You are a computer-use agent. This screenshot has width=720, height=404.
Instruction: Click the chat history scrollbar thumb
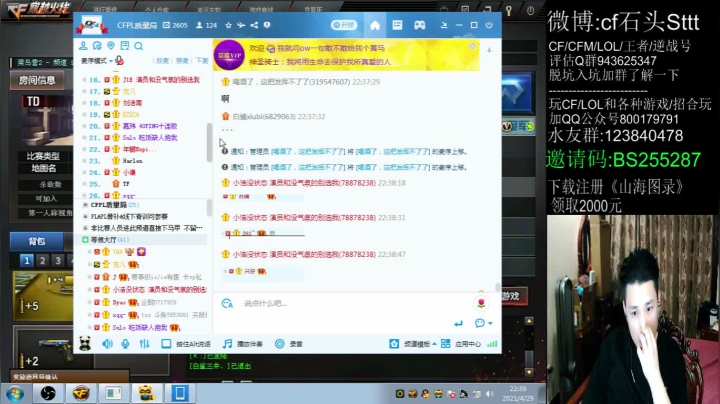pyautogui.click(x=497, y=287)
